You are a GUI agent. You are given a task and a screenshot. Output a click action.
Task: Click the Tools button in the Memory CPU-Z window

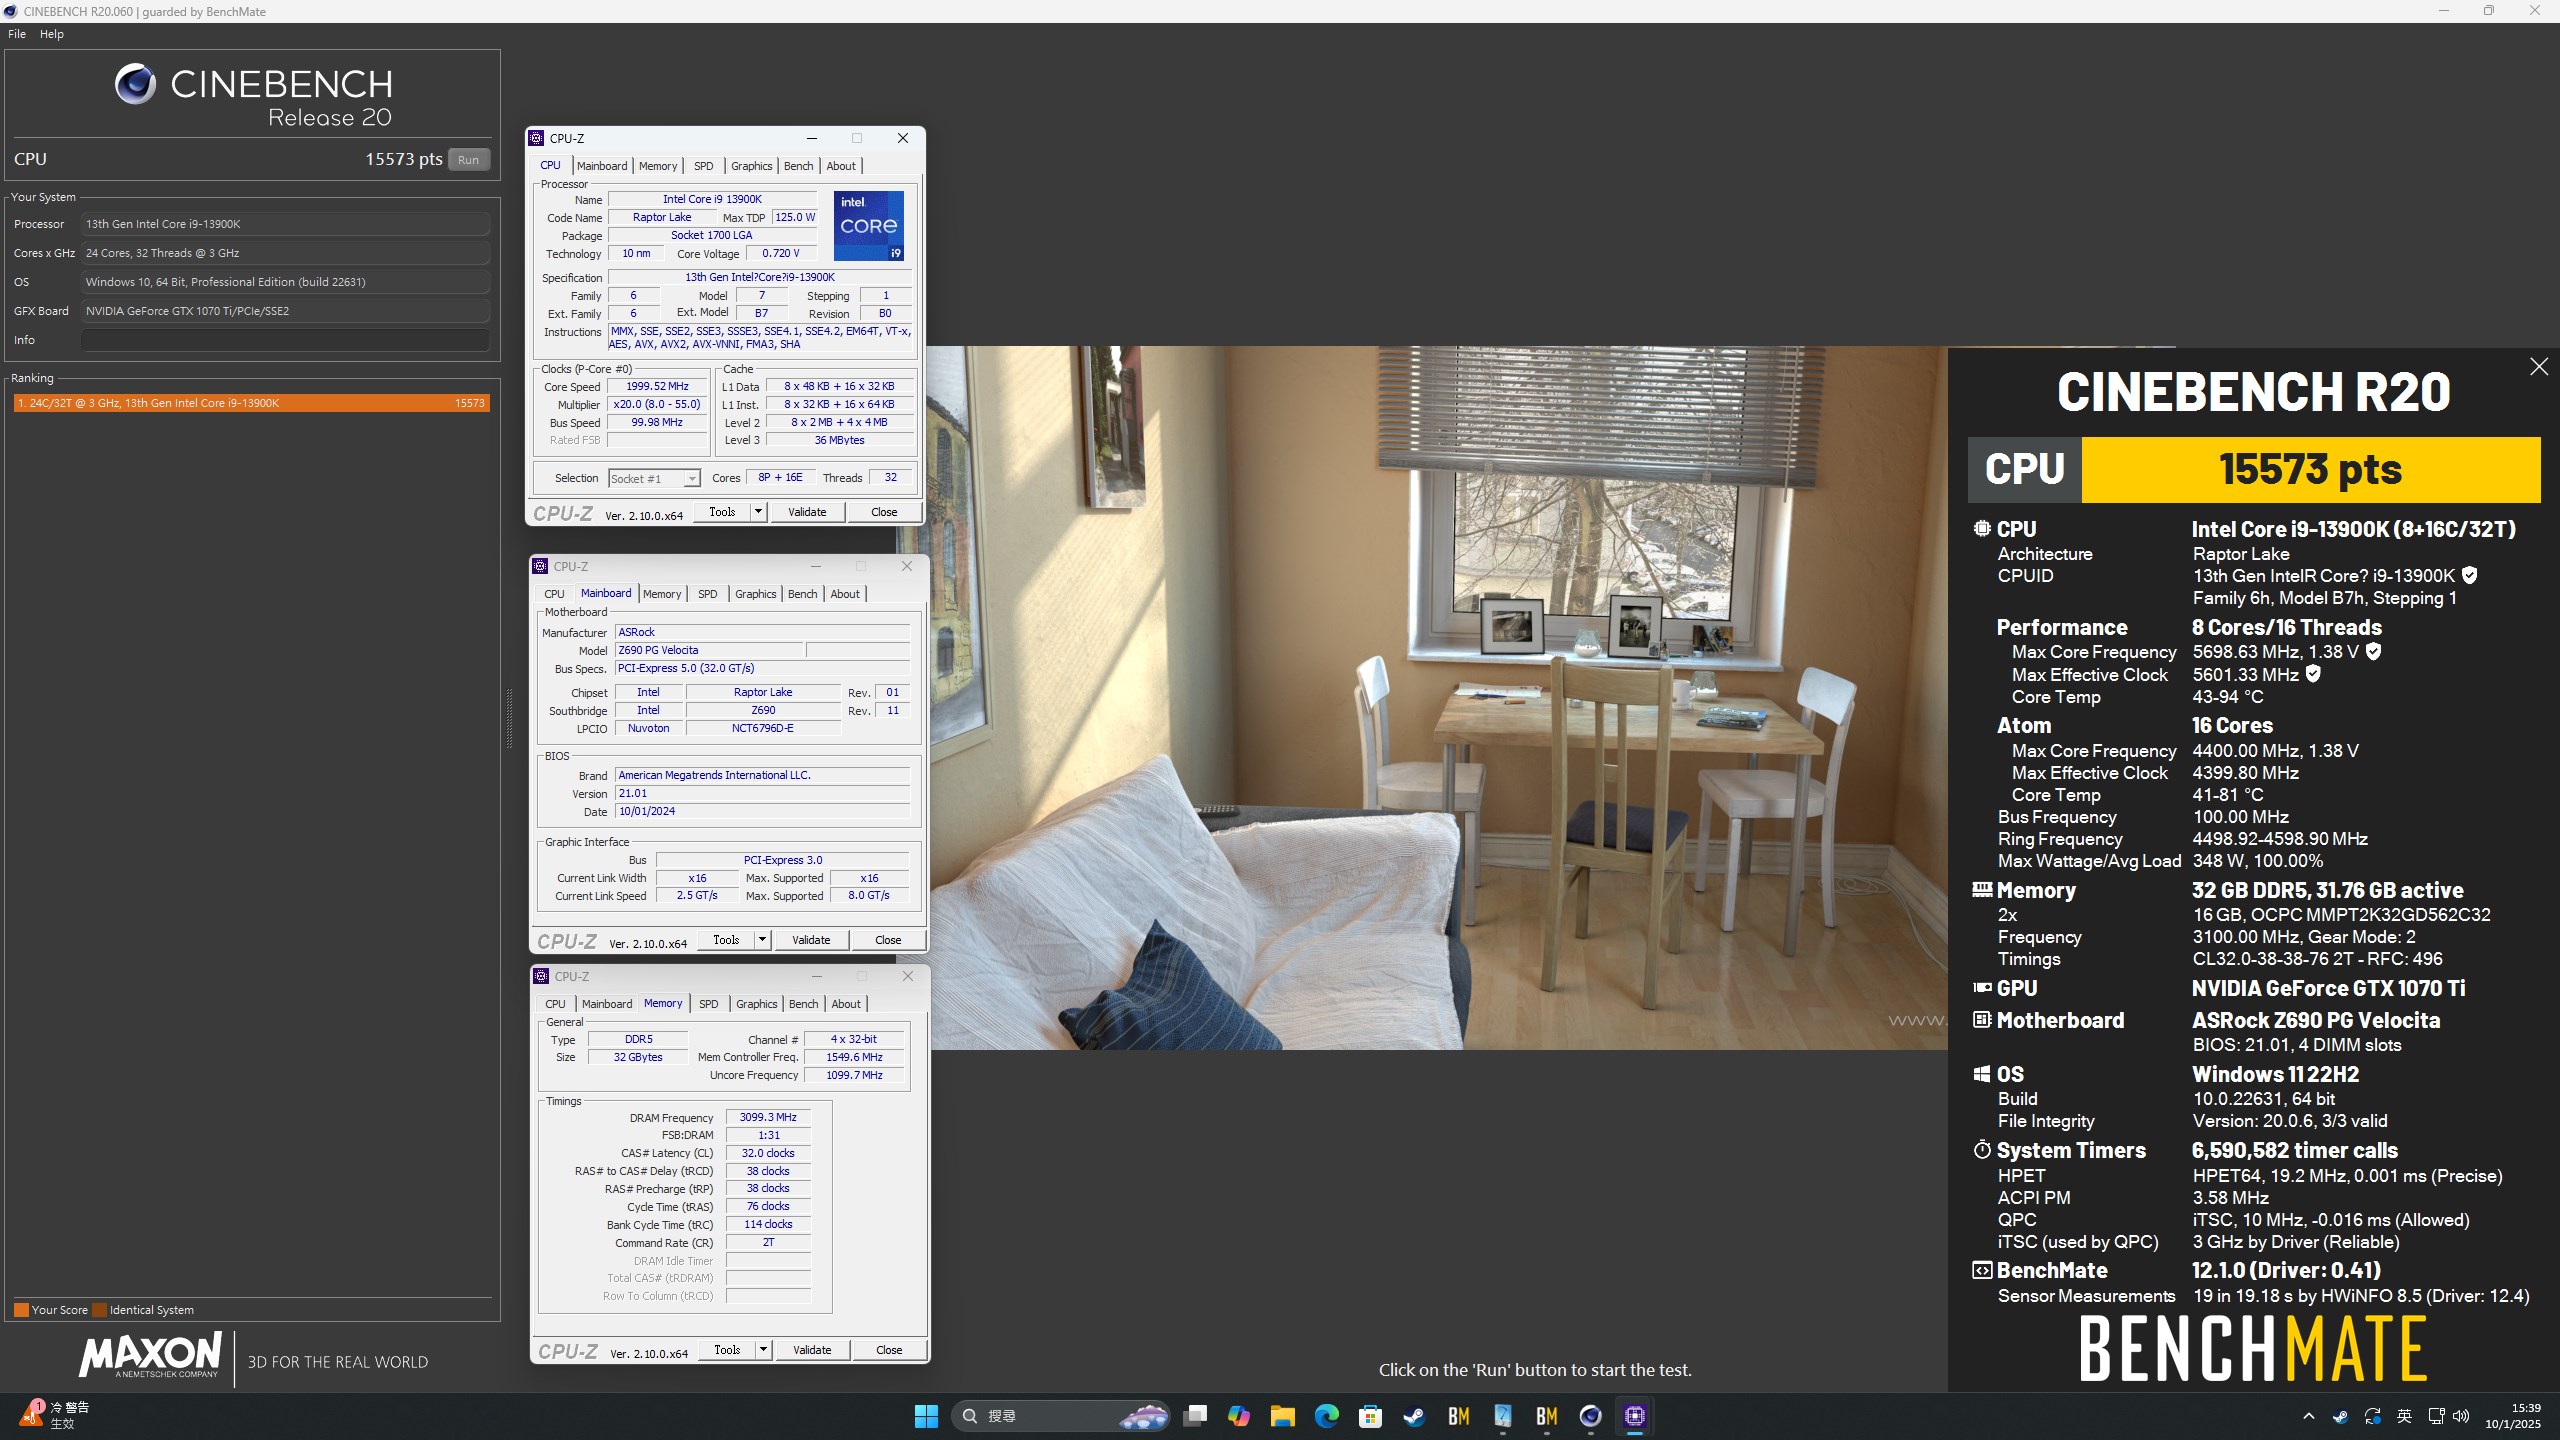[x=727, y=1350]
